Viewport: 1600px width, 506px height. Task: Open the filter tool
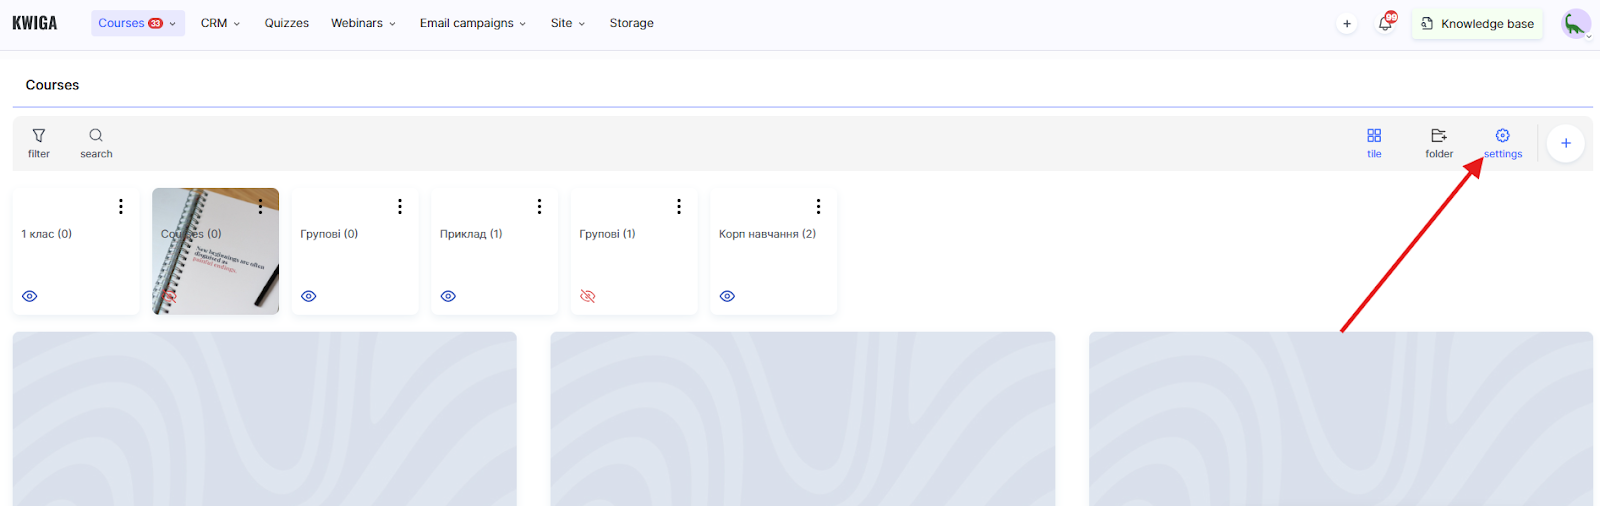point(38,142)
